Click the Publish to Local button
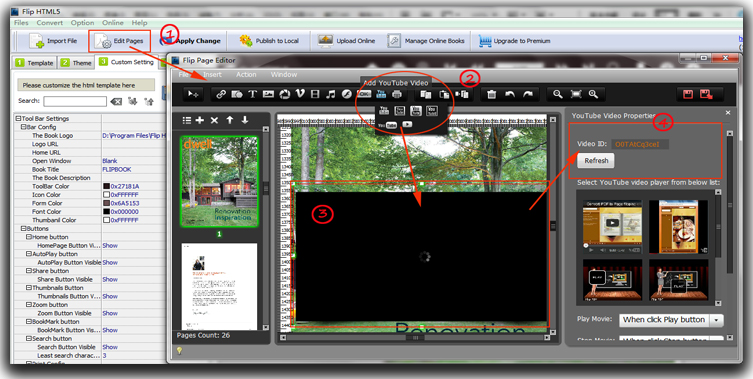This screenshot has width=753, height=379. coord(269,41)
